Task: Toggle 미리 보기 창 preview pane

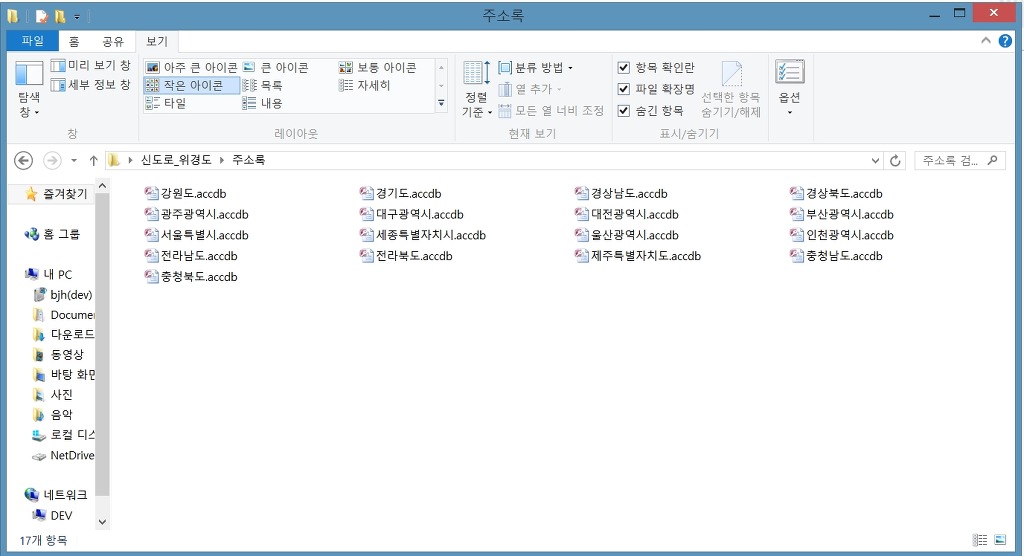Action: tap(91, 65)
